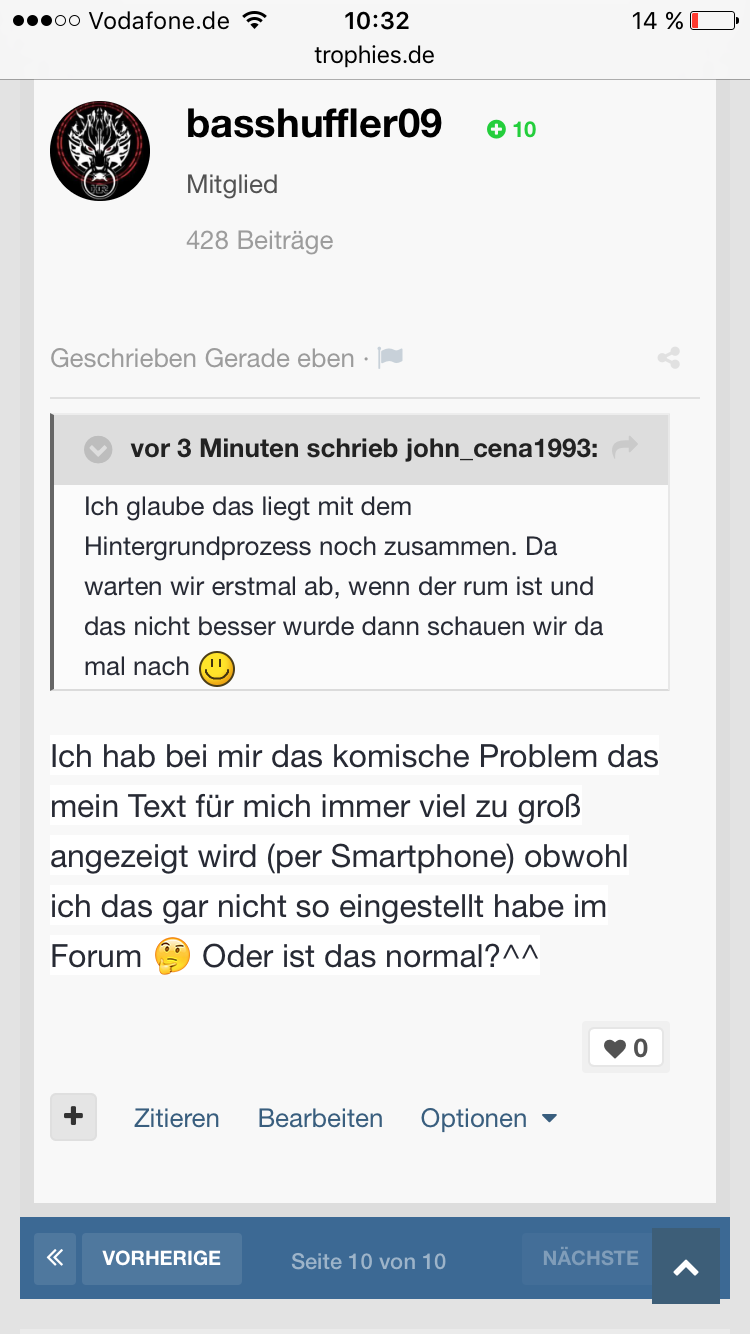Open the 'Seite 10 von 10' page selector

coord(368,1261)
